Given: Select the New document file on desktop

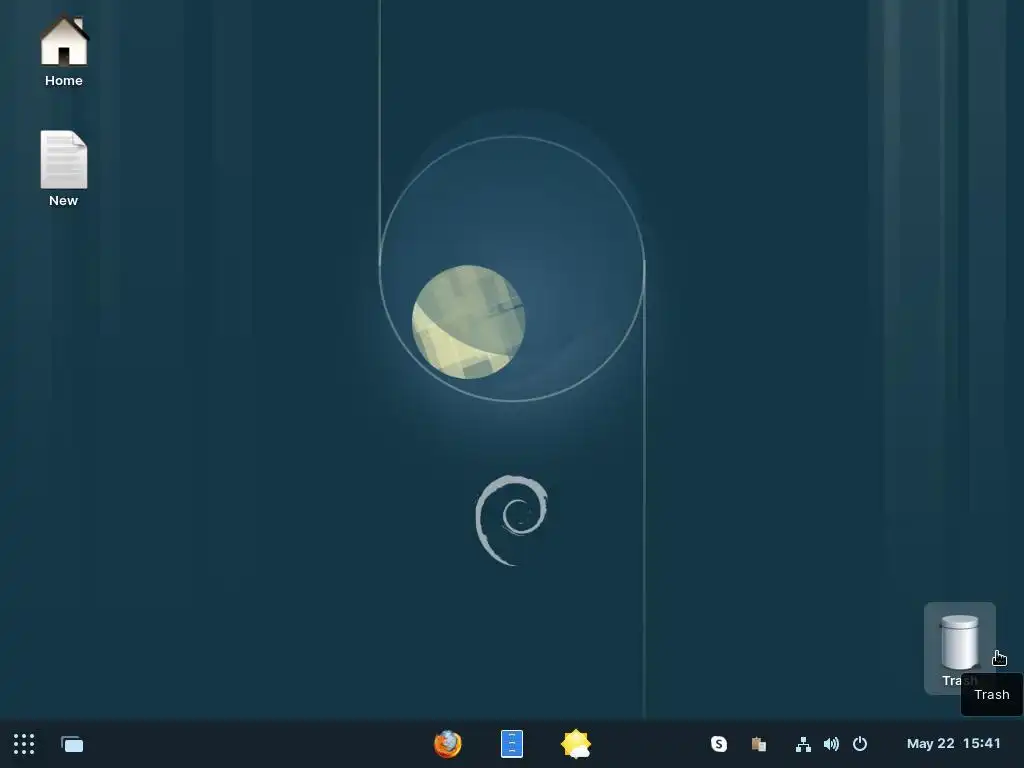Looking at the screenshot, I should [63, 168].
